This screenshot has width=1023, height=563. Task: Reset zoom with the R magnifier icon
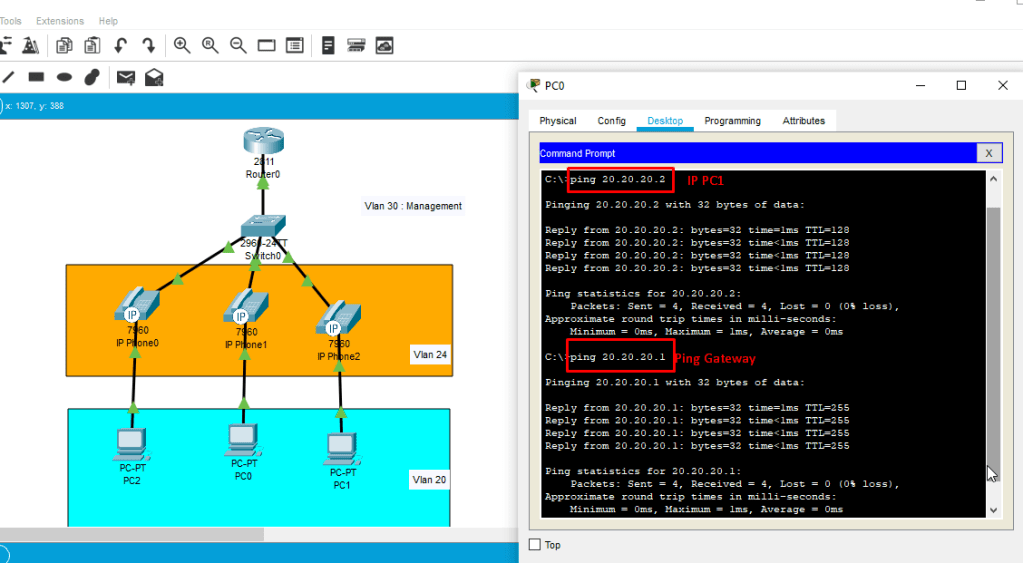tap(210, 45)
